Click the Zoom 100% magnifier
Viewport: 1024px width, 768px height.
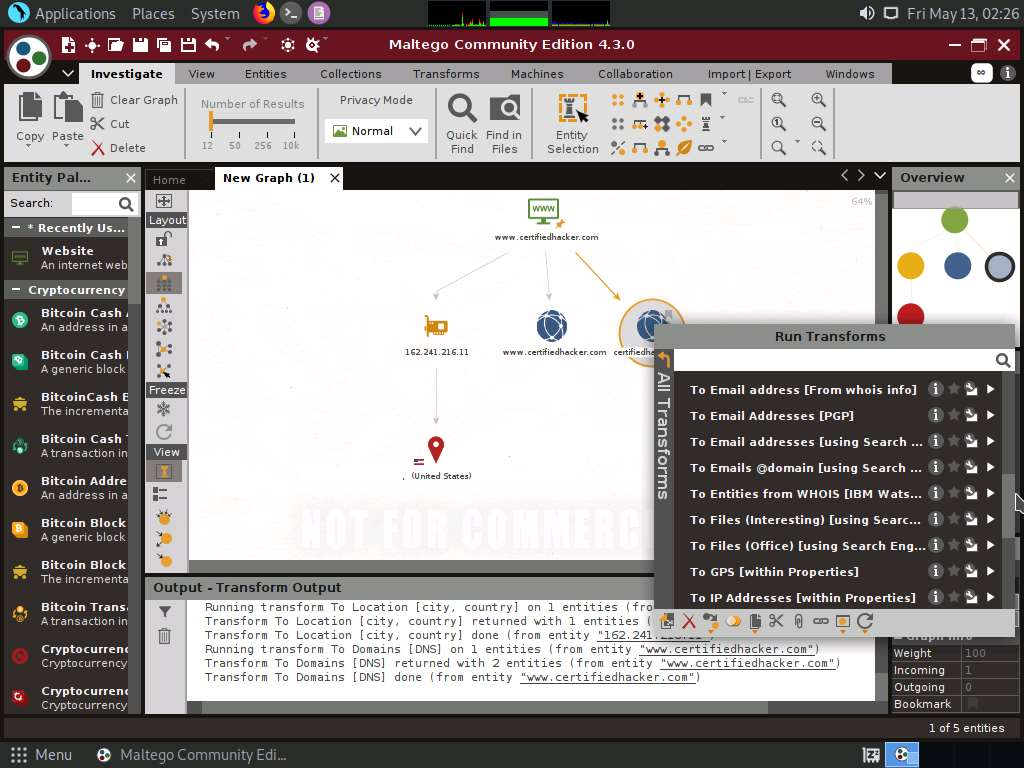click(x=778, y=123)
